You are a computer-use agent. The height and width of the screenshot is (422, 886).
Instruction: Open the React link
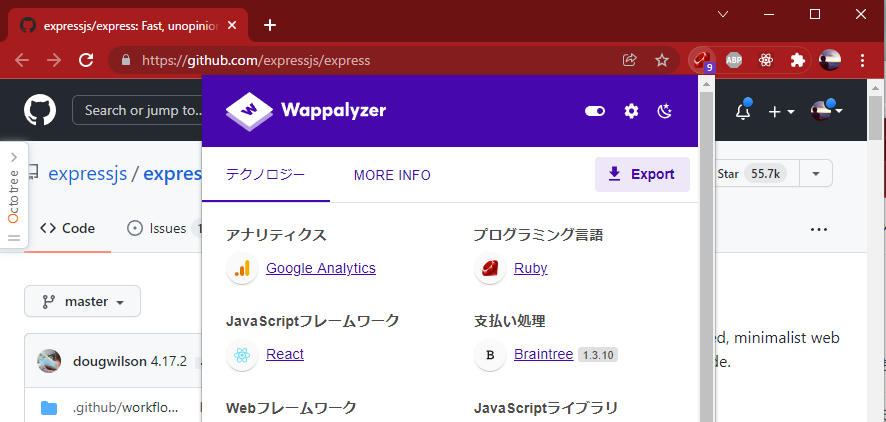[x=285, y=355]
